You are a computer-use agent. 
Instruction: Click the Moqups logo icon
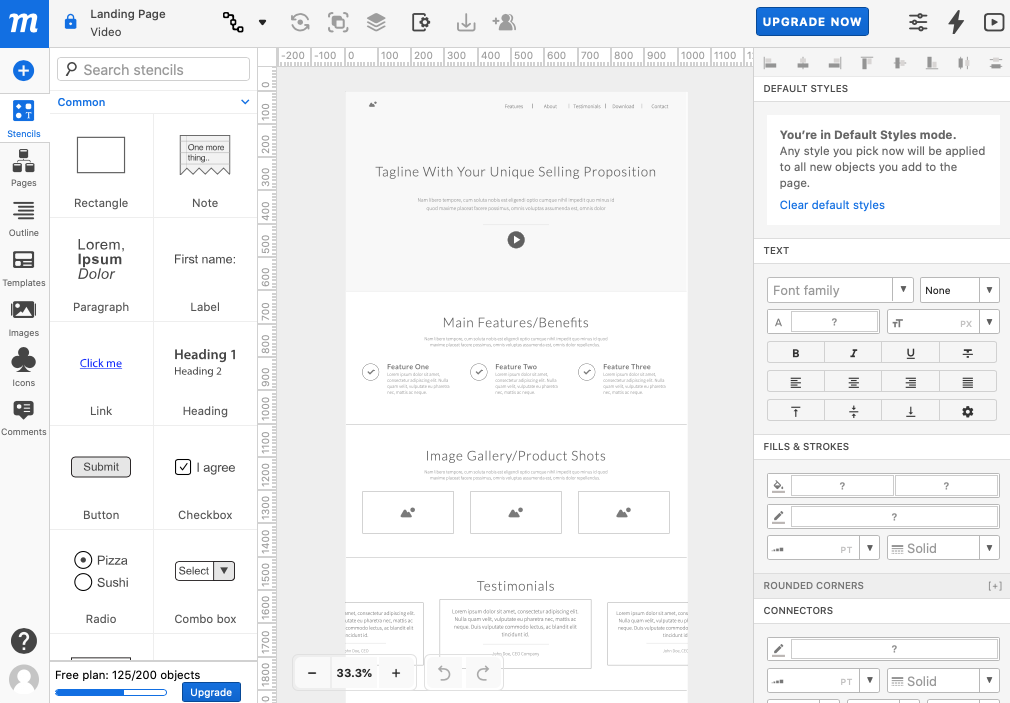tap(24, 23)
